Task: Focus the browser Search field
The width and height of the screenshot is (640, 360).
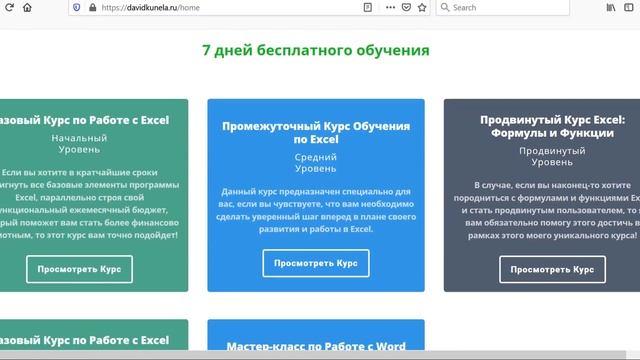Action: tap(502, 7)
